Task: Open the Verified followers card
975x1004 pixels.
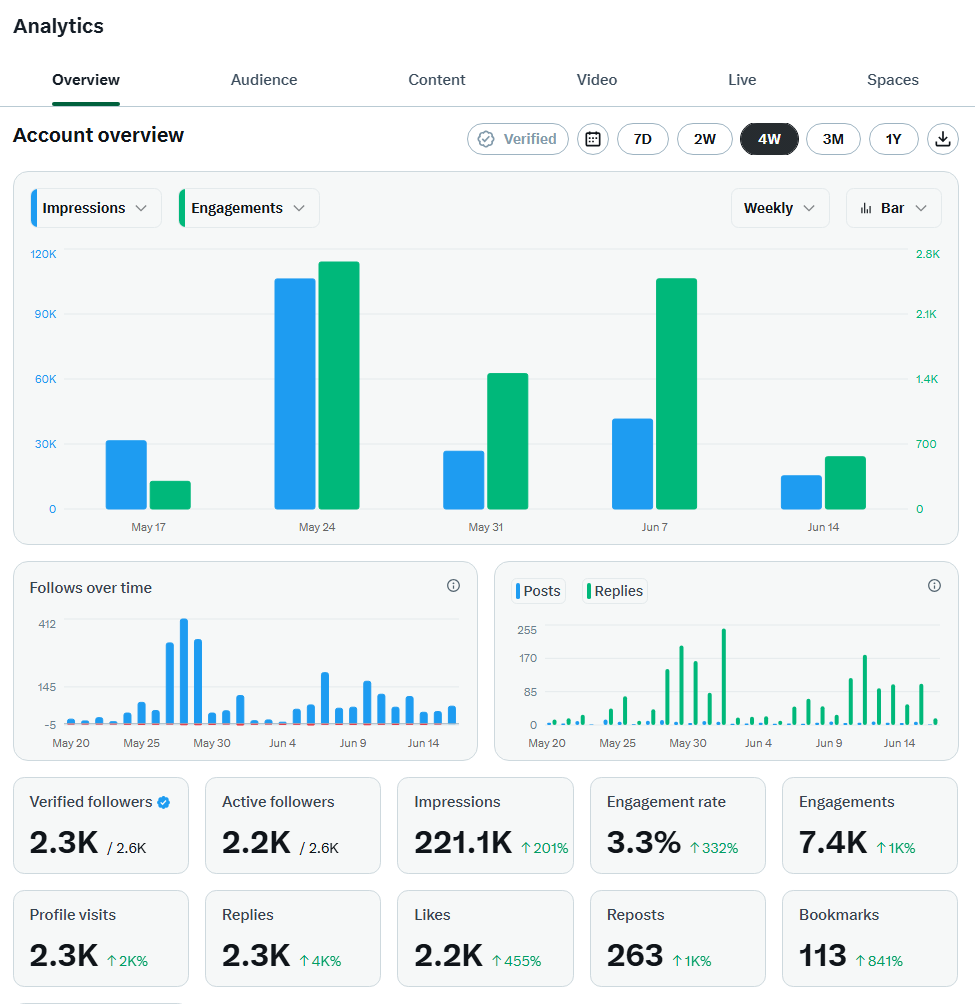Action: pos(101,825)
